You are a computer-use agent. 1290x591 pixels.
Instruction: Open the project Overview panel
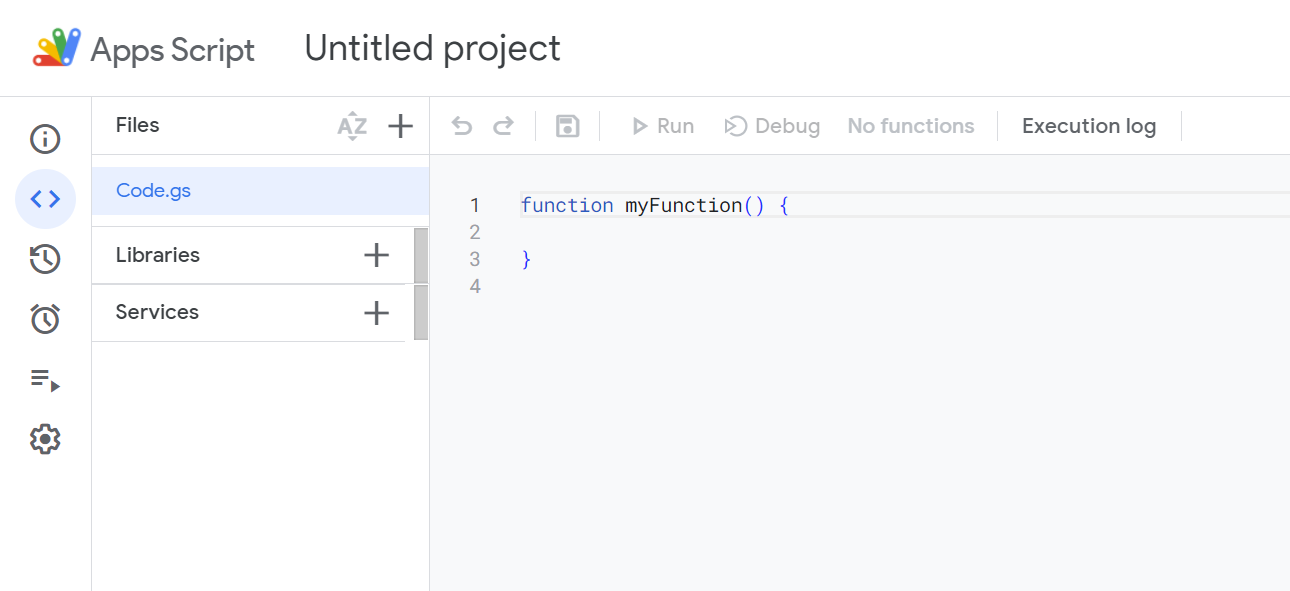click(45, 139)
